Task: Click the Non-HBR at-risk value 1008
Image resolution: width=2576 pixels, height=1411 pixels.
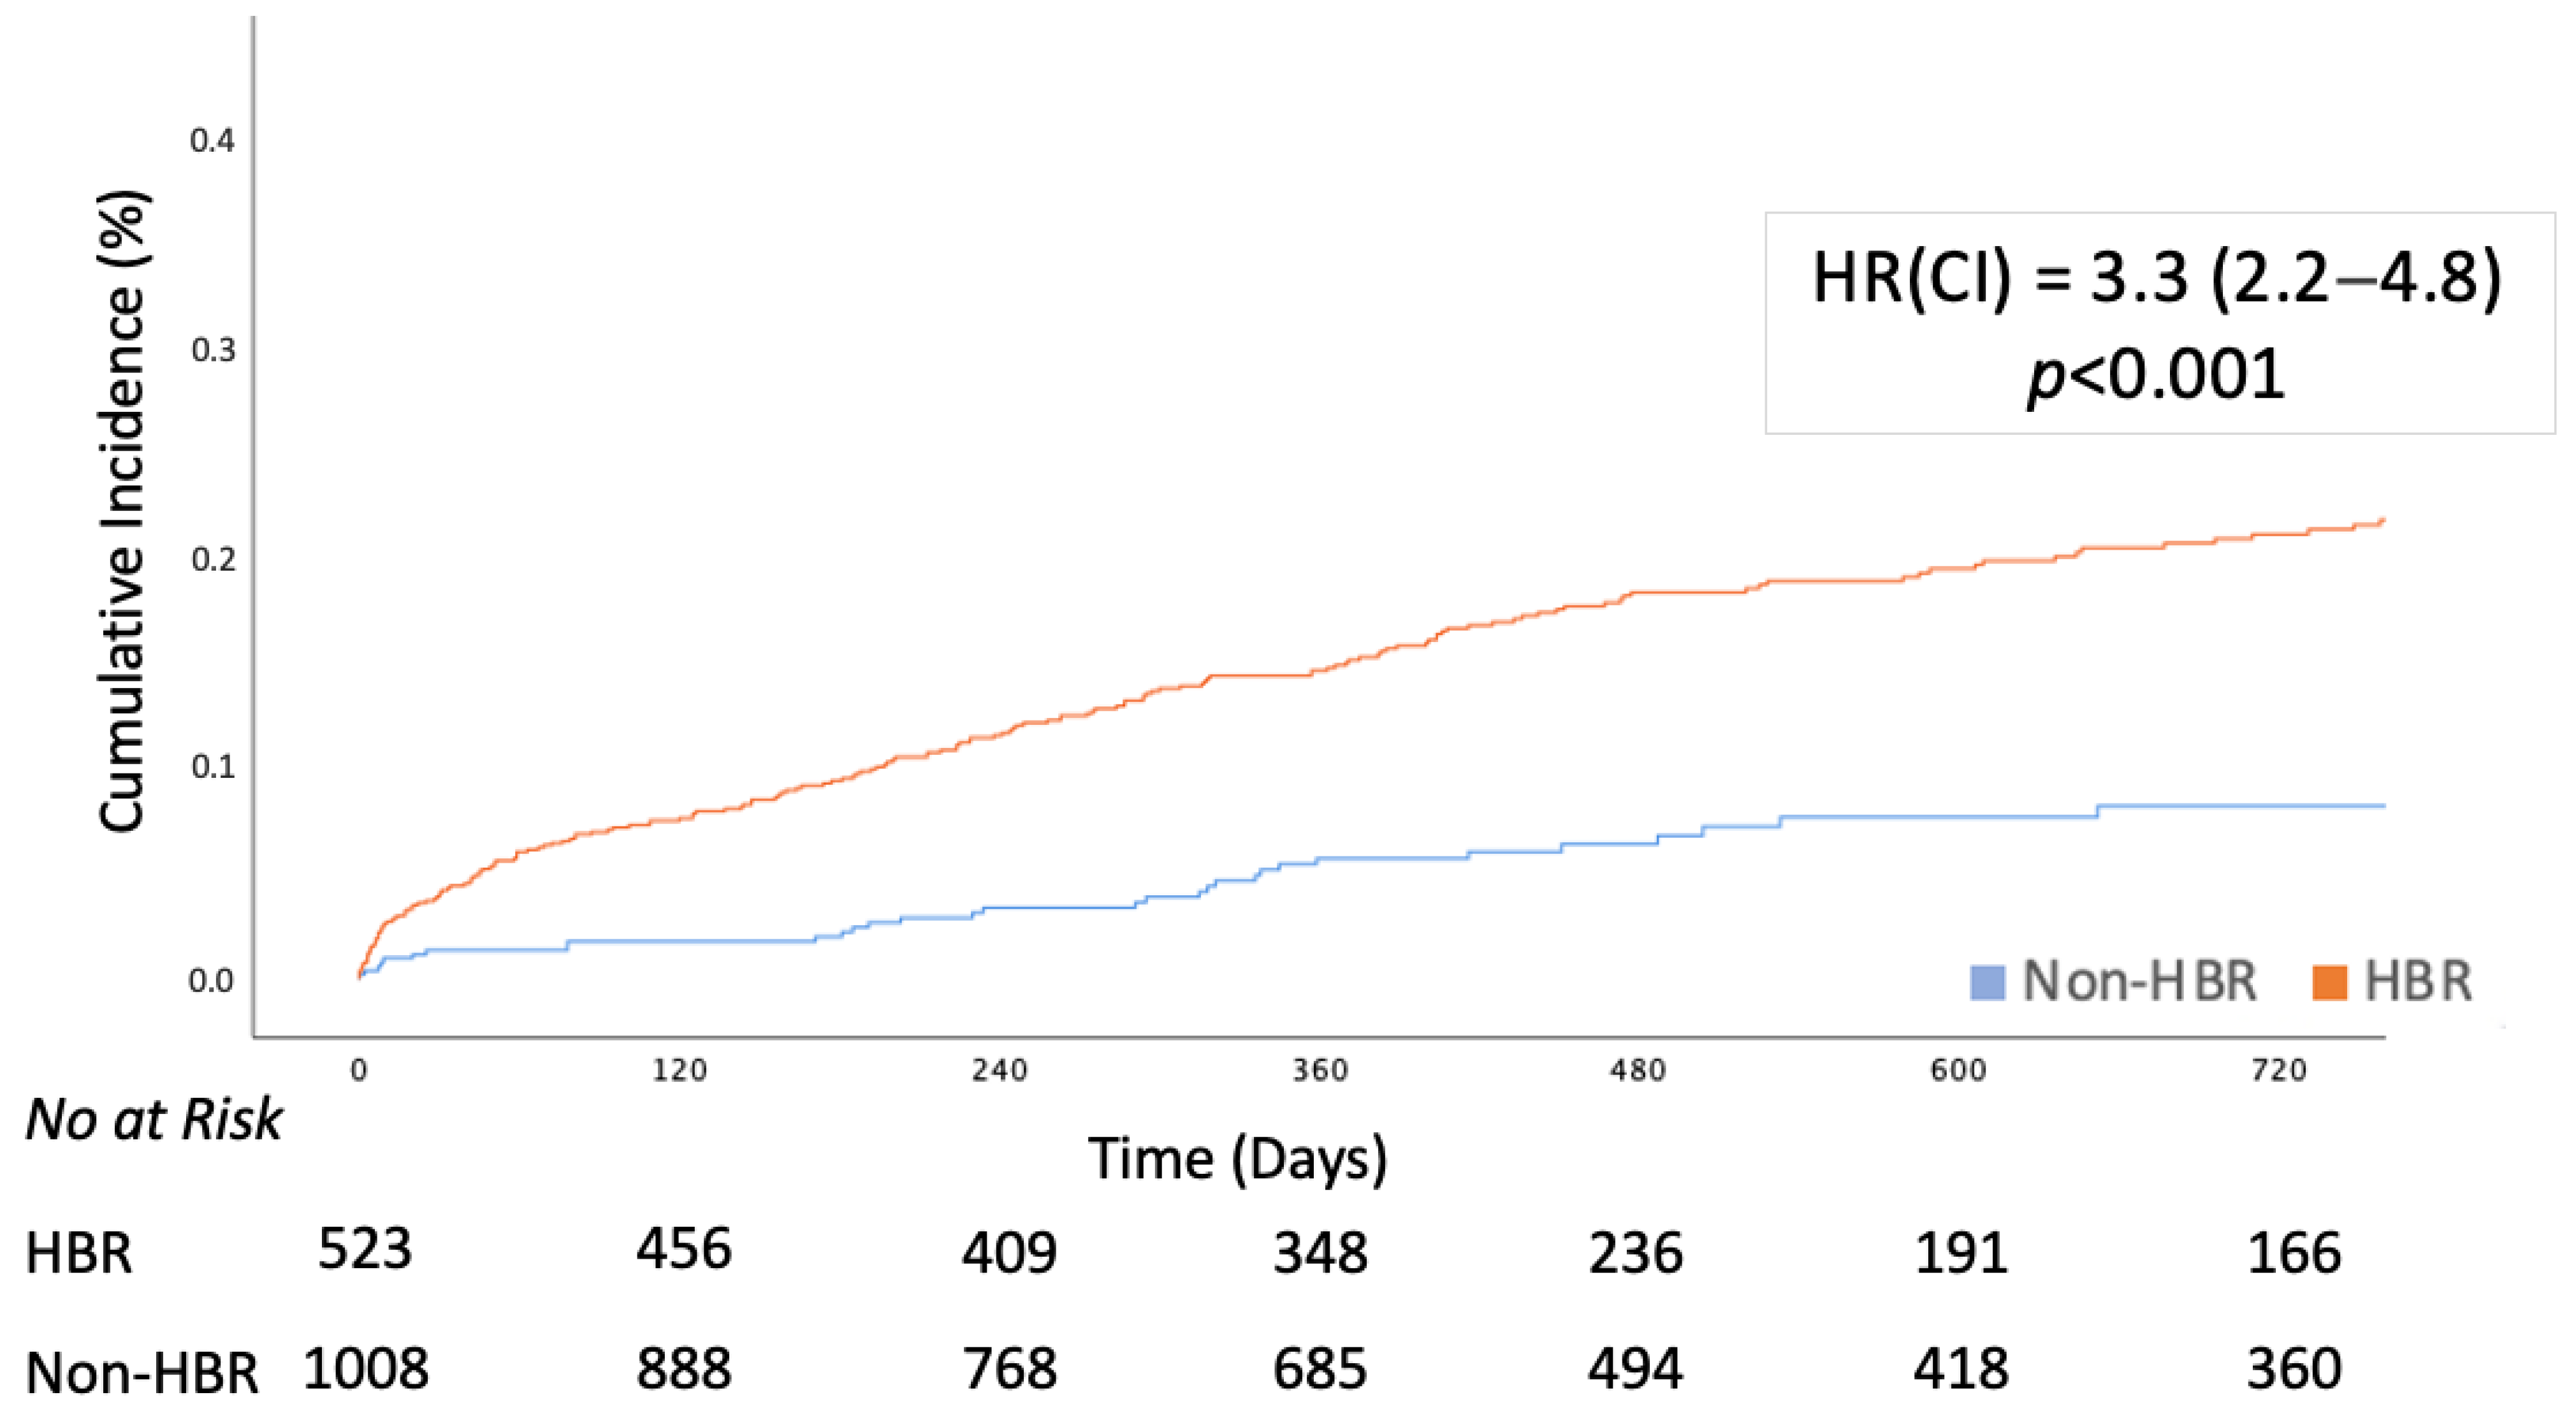Action: pyautogui.click(x=365, y=1369)
